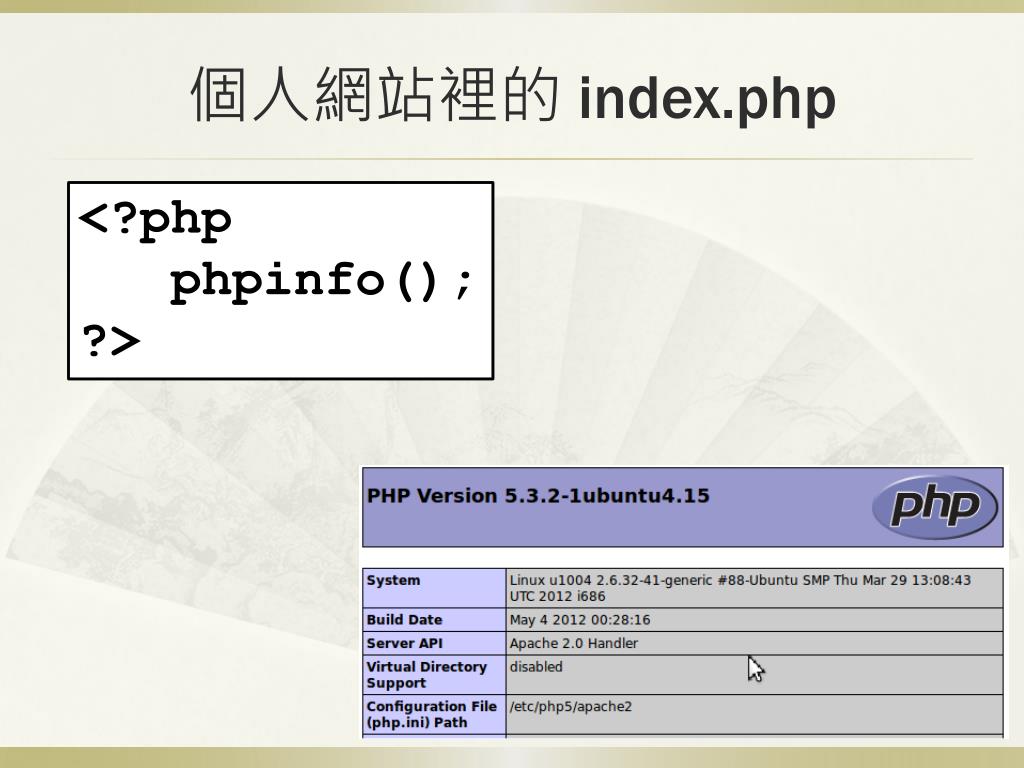The height and width of the screenshot is (768, 1024).
Task: Click the phpinfo(); code line
Action: [x=320, y=281]
